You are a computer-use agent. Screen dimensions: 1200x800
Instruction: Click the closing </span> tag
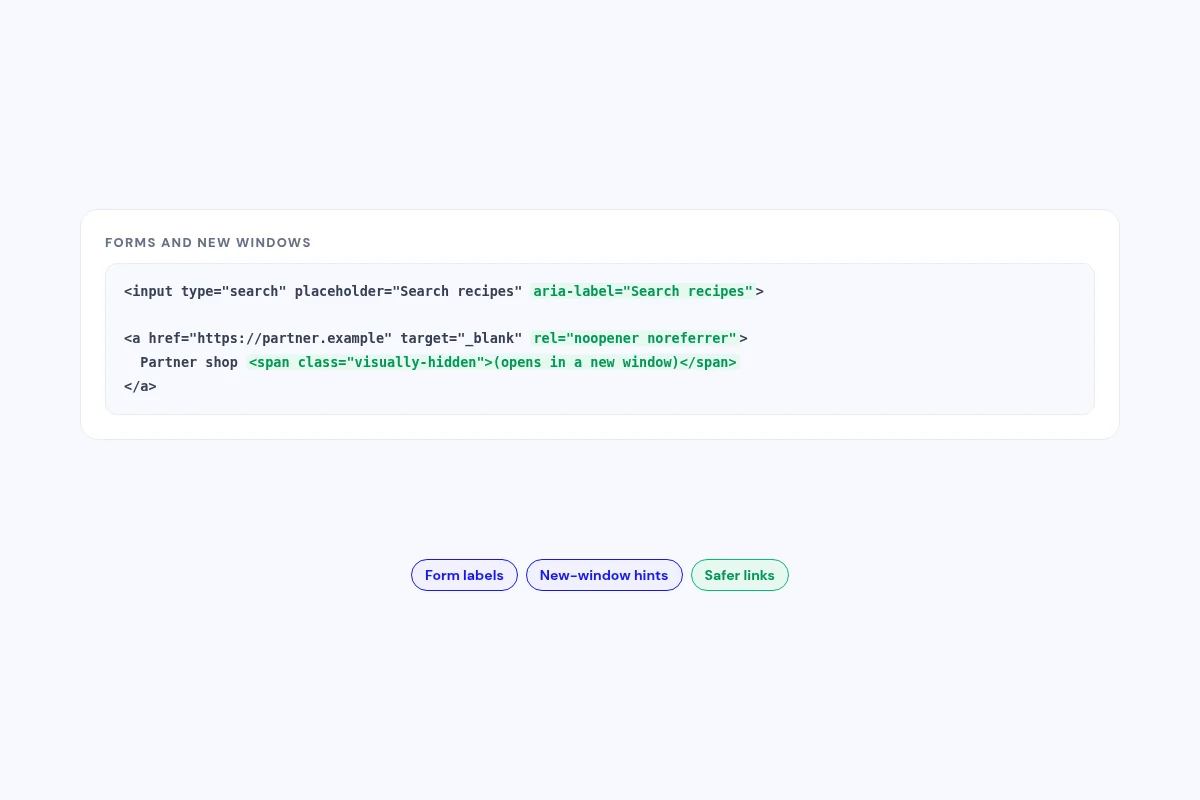709,362
